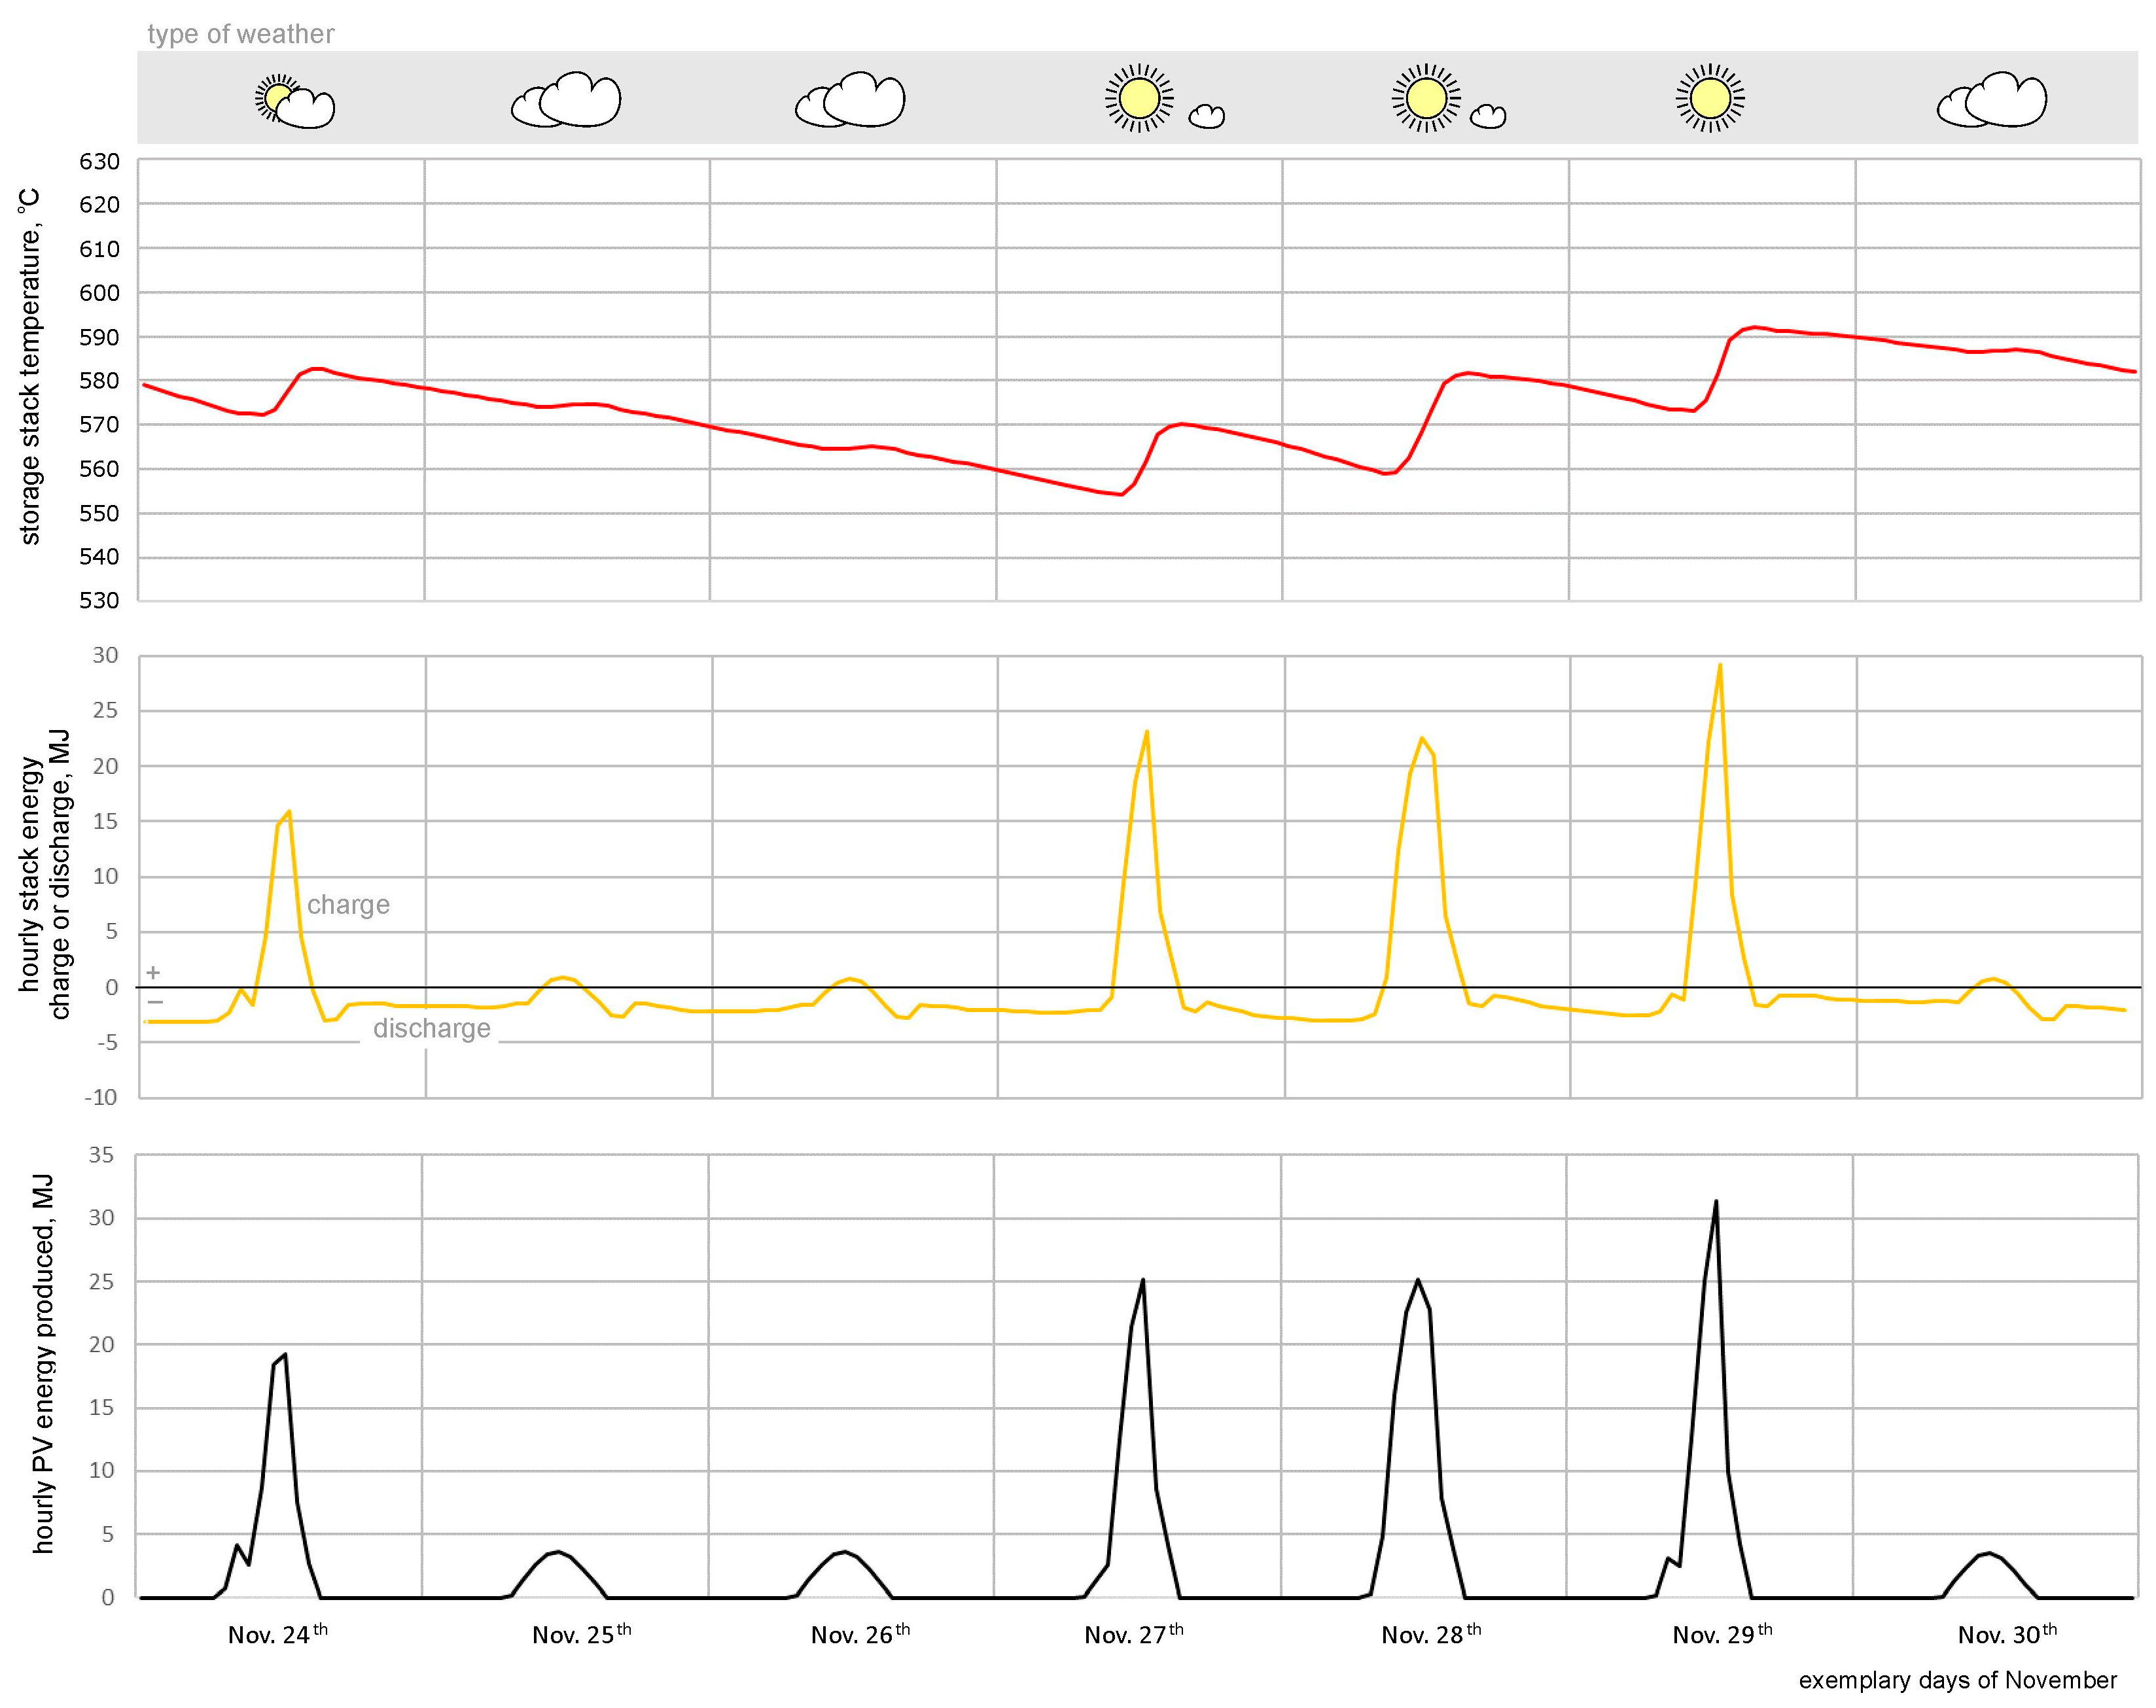This screenshot has height=1708, width=2156.
Task: Click the -10 tick on the charge axis
Action: click(100, 1097)
